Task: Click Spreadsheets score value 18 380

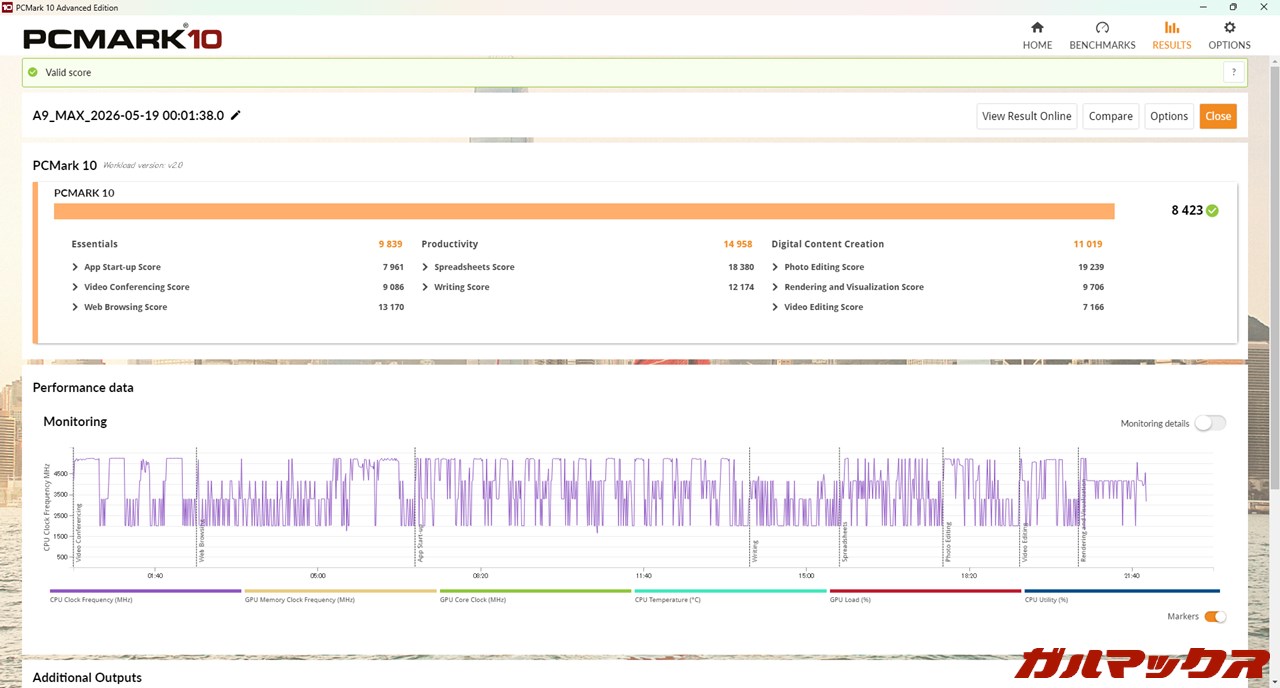Action: 741,267
